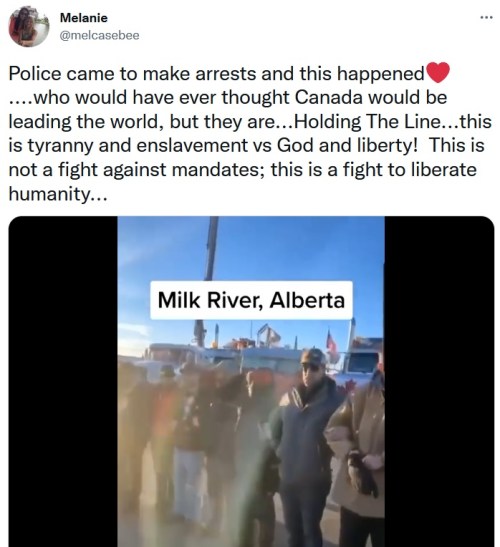Click the right black bar of video
The height and width of the screenshot is (547, 500).
pos(439,381)
